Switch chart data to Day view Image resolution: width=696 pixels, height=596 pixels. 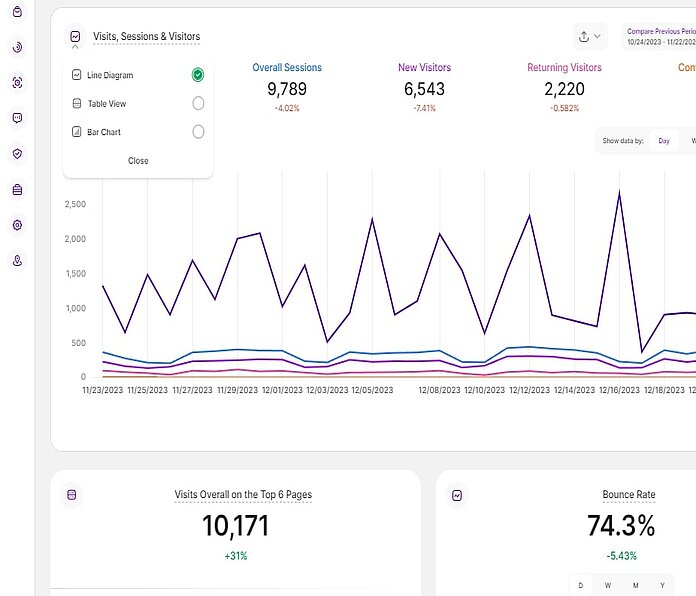pos(663,142)
